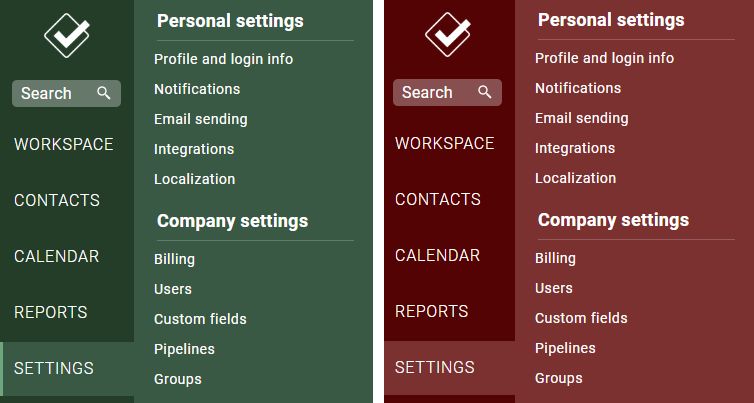The width and height of the screenshot is (754, 403).
Task: Focus the Search field in red sidebar
Action: pyautogui.click(x=447, y=92)
